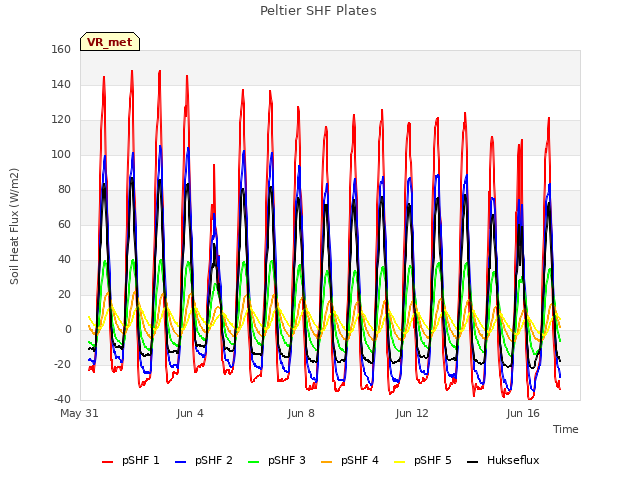This screenshot has height=480, width=640.
Task: Click the 160 y-axis tick label
Action: tap(61, 50)
